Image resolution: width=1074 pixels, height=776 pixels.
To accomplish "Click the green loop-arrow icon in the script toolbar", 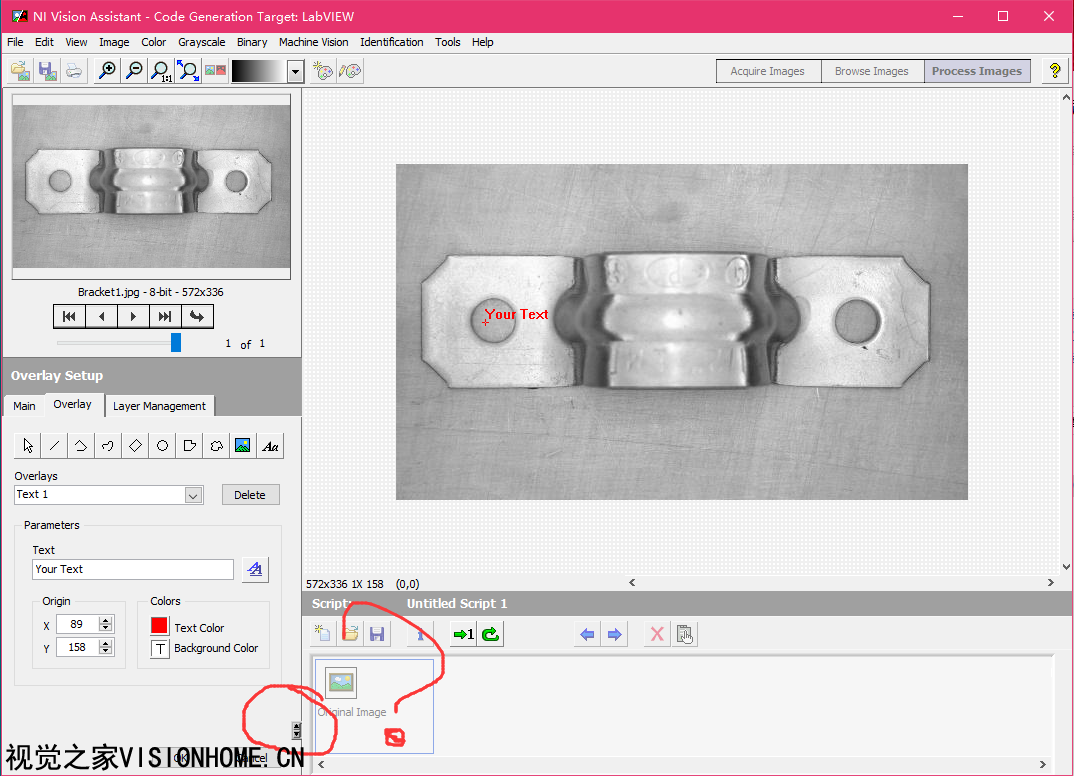I will (x=490, y=634).
